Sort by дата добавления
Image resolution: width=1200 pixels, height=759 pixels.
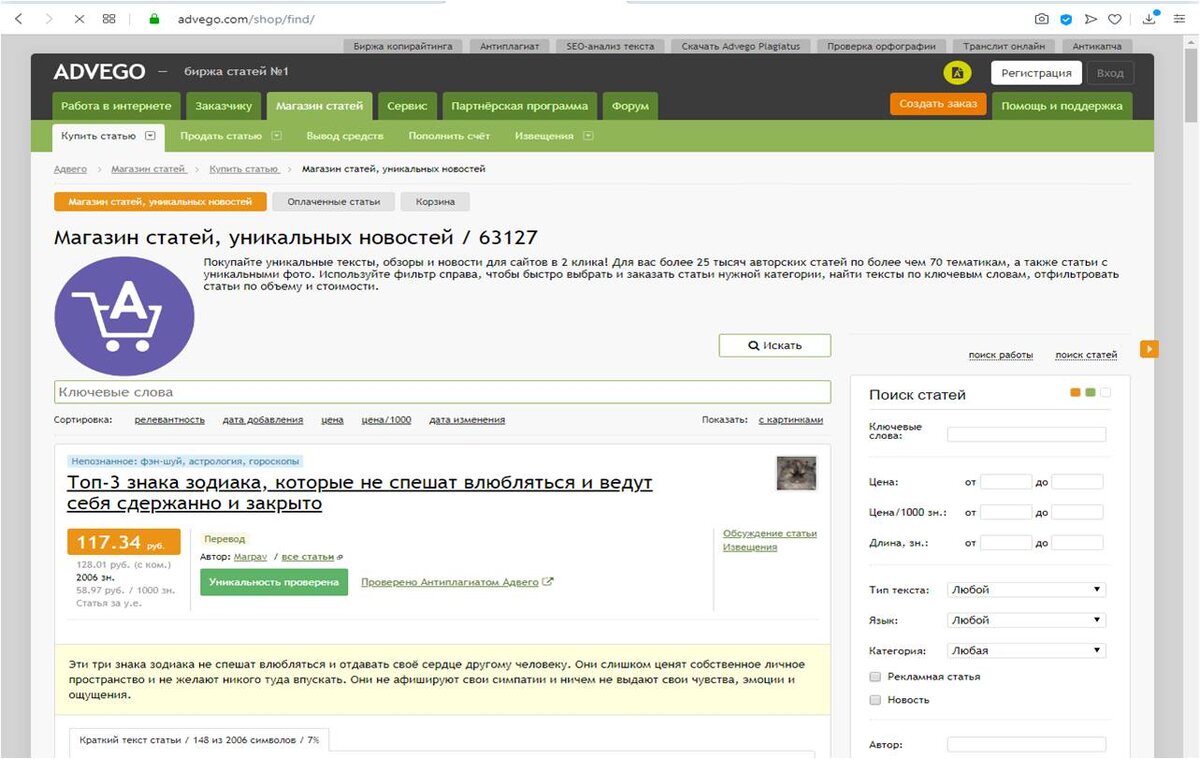pyautogui.click(x=263, y=420)
